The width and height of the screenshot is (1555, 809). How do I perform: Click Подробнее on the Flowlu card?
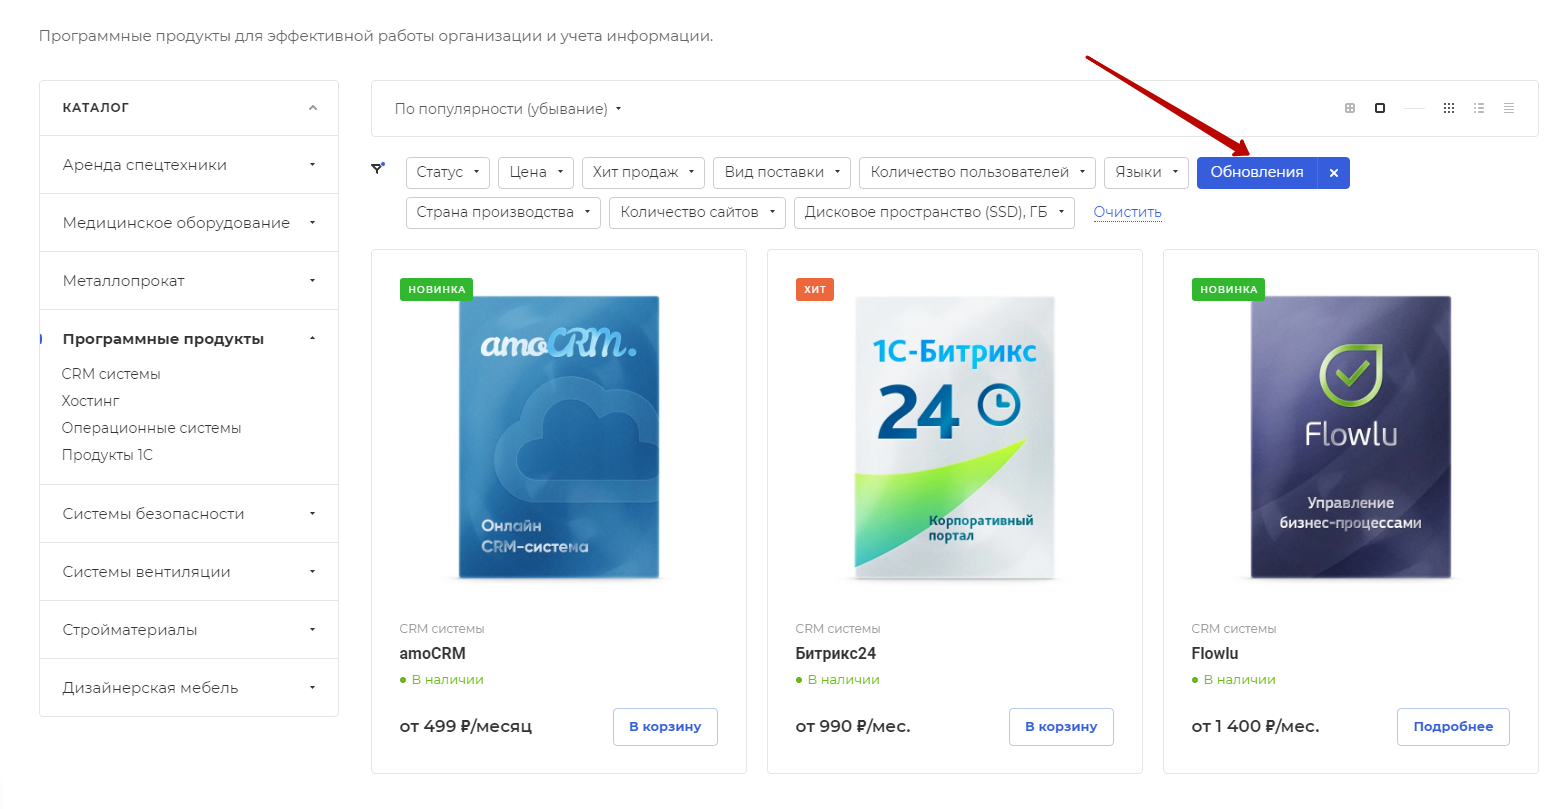pyautogui.click(x=1453, y=727)
